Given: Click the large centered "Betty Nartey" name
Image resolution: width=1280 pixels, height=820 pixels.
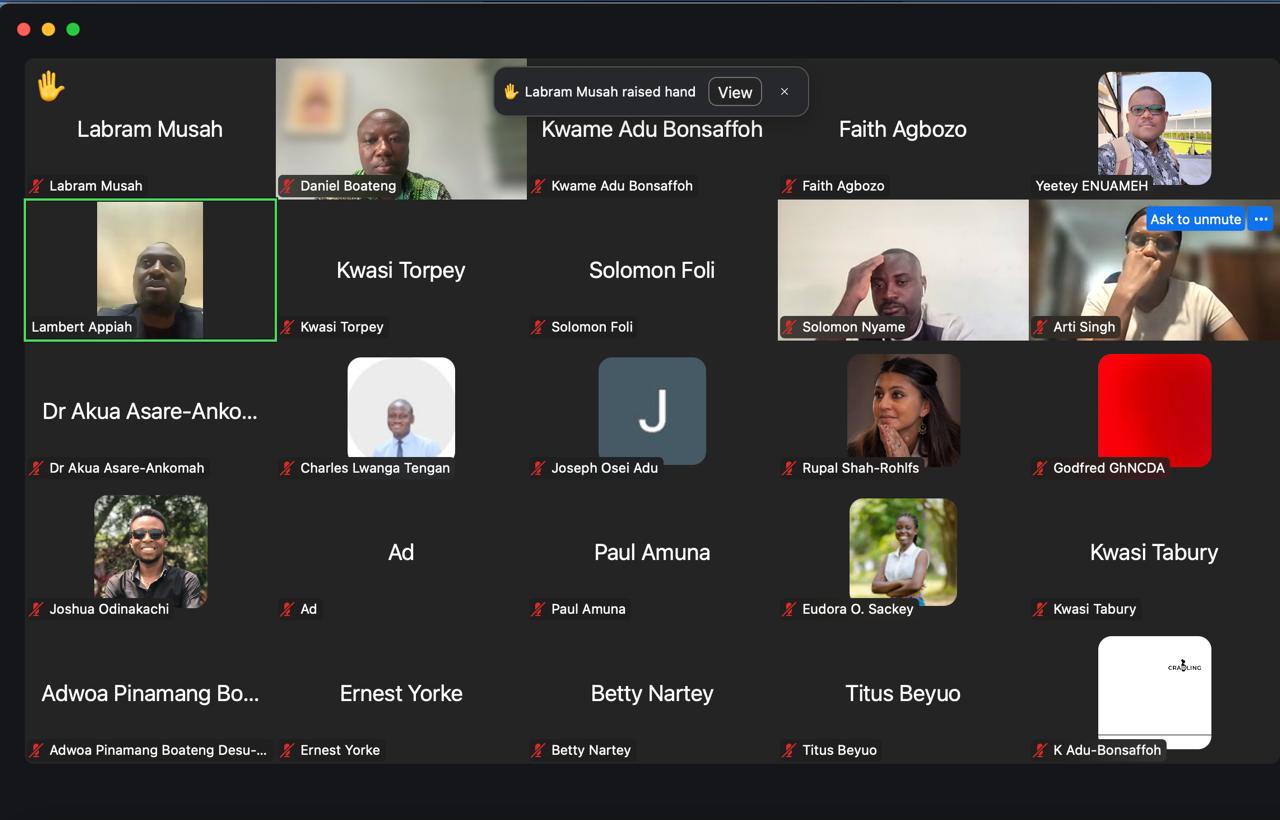Looking at the screenshot, I should pos(652,693).
